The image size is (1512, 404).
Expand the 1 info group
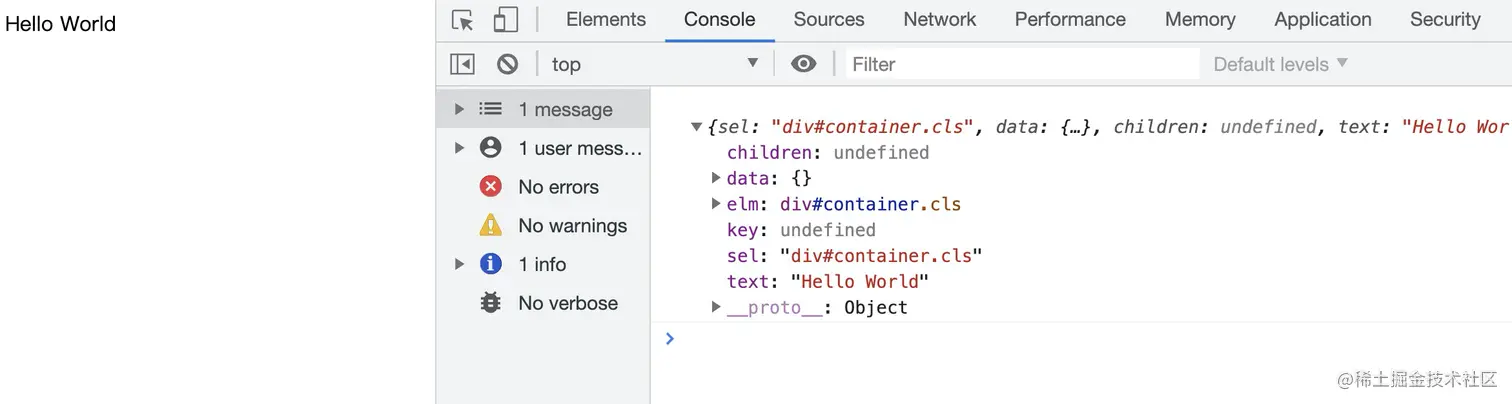460,264
